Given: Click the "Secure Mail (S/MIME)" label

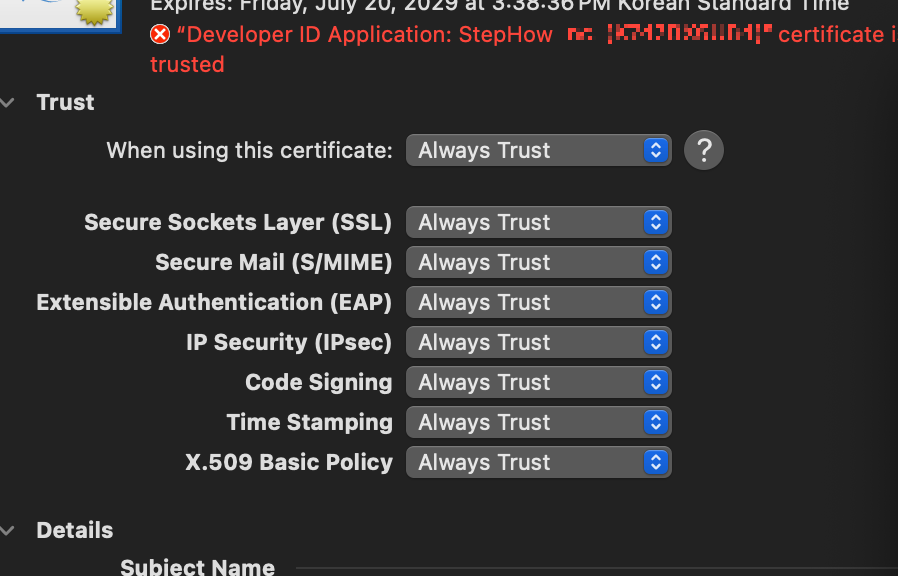Looking at the screenshot, I should coord(274,262).
